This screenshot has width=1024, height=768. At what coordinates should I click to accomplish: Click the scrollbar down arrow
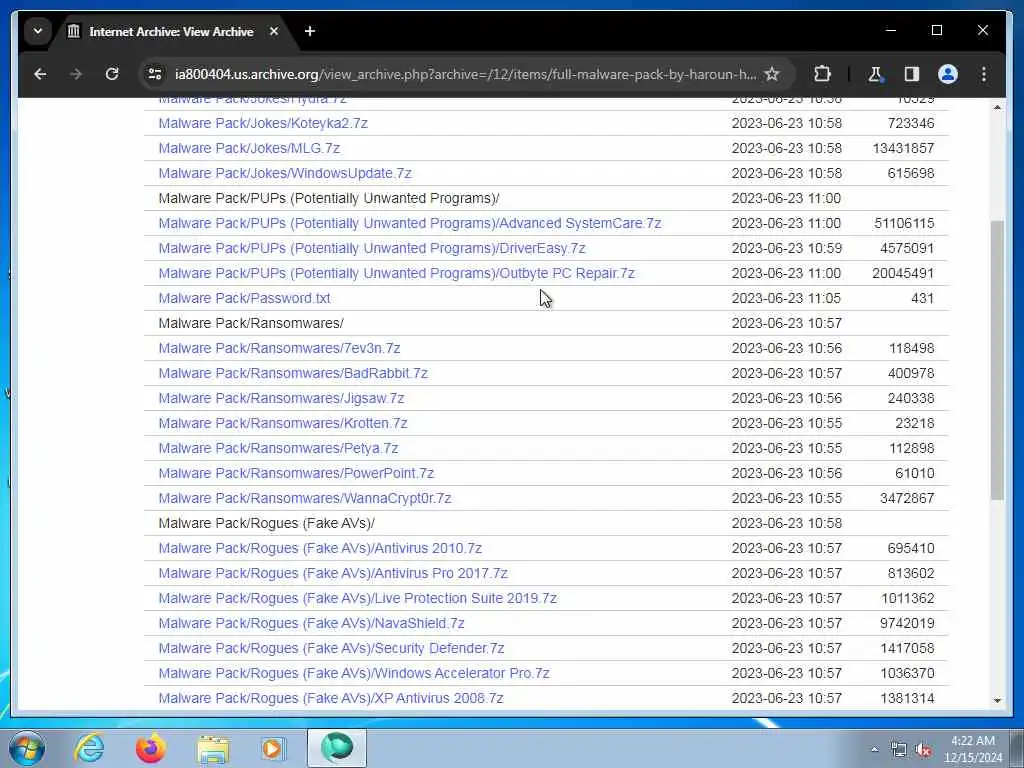click(x=997, y=700)
